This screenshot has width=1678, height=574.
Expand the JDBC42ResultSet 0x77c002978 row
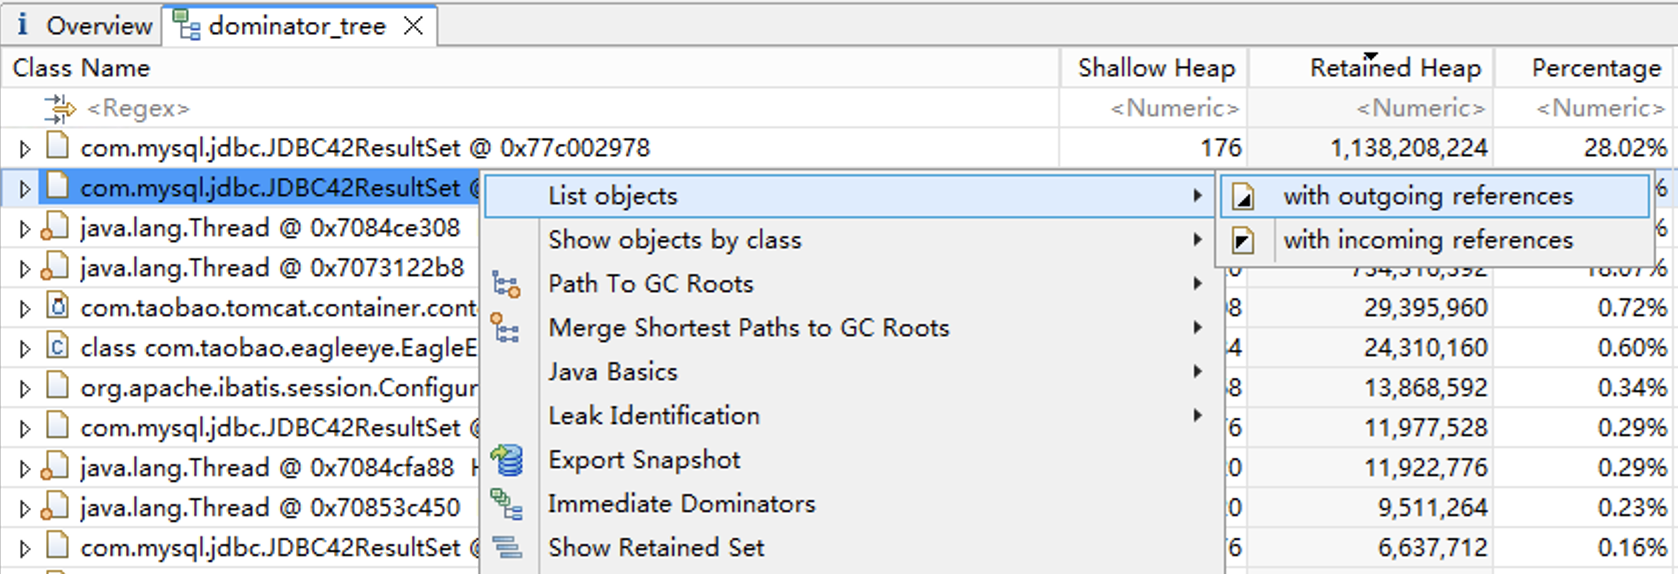coord(25,149)
